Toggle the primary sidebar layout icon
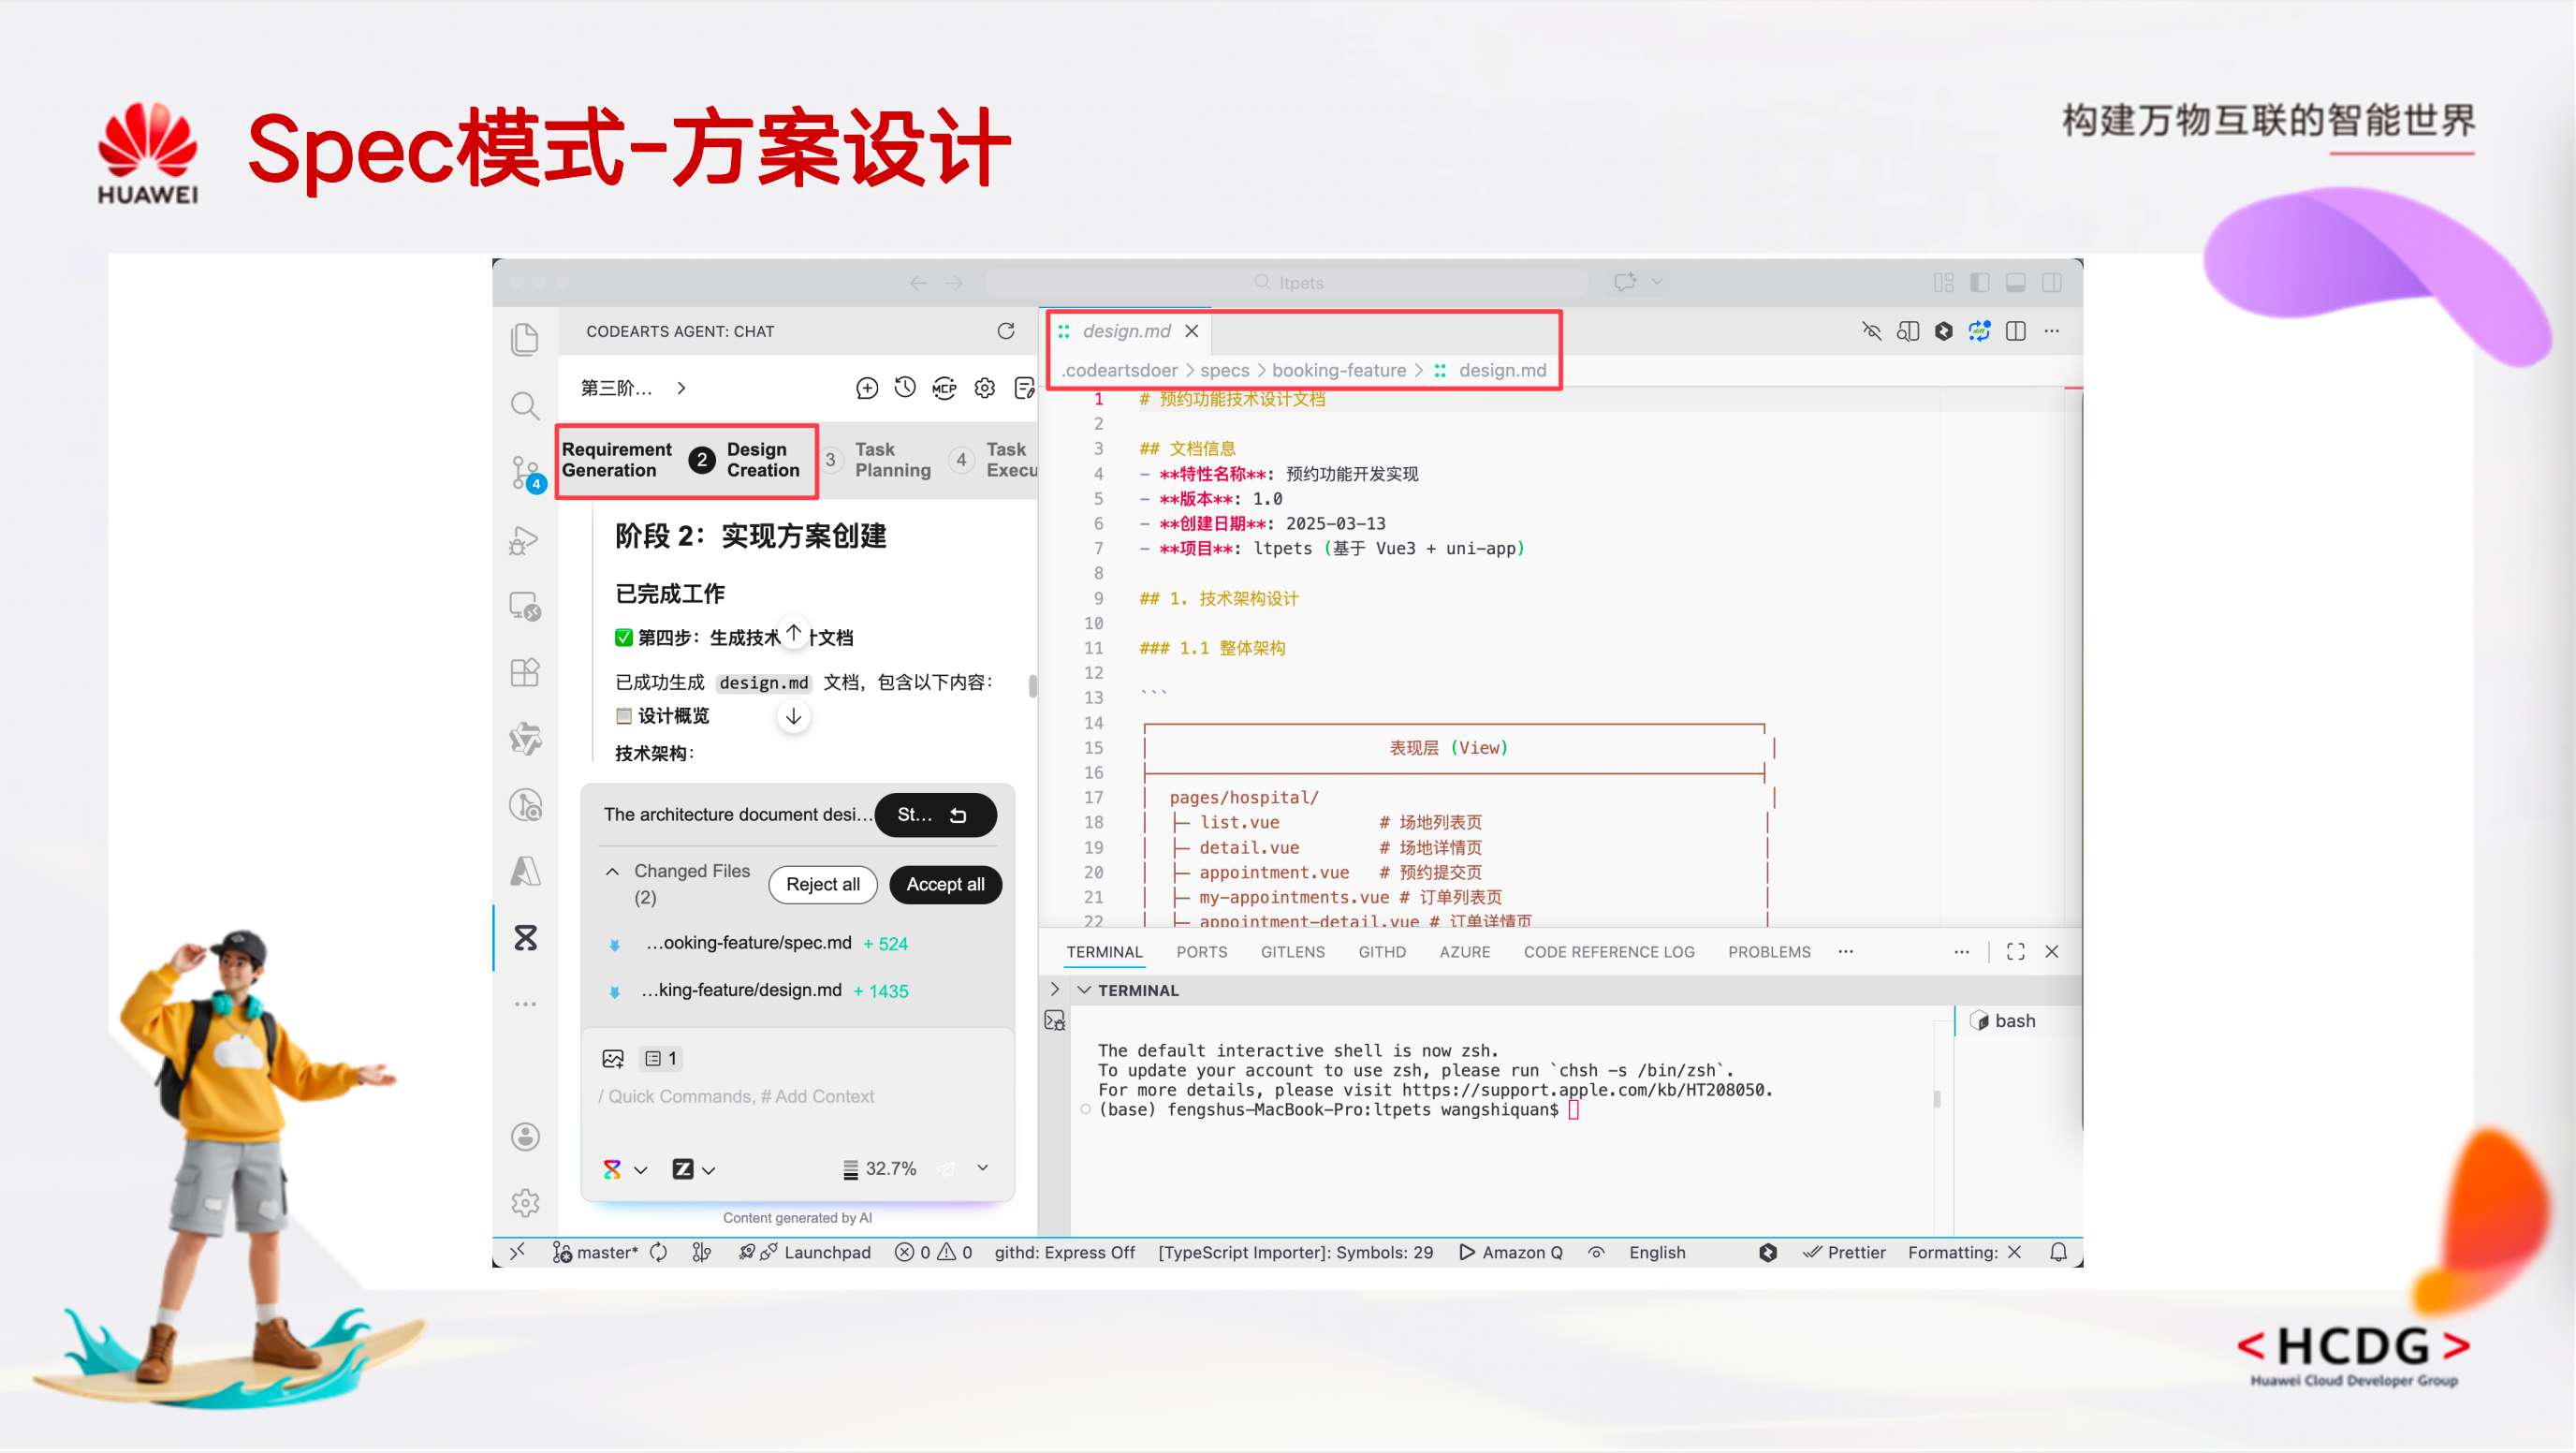Viewport: 2576px width, 1453px height. point(1980,283)
